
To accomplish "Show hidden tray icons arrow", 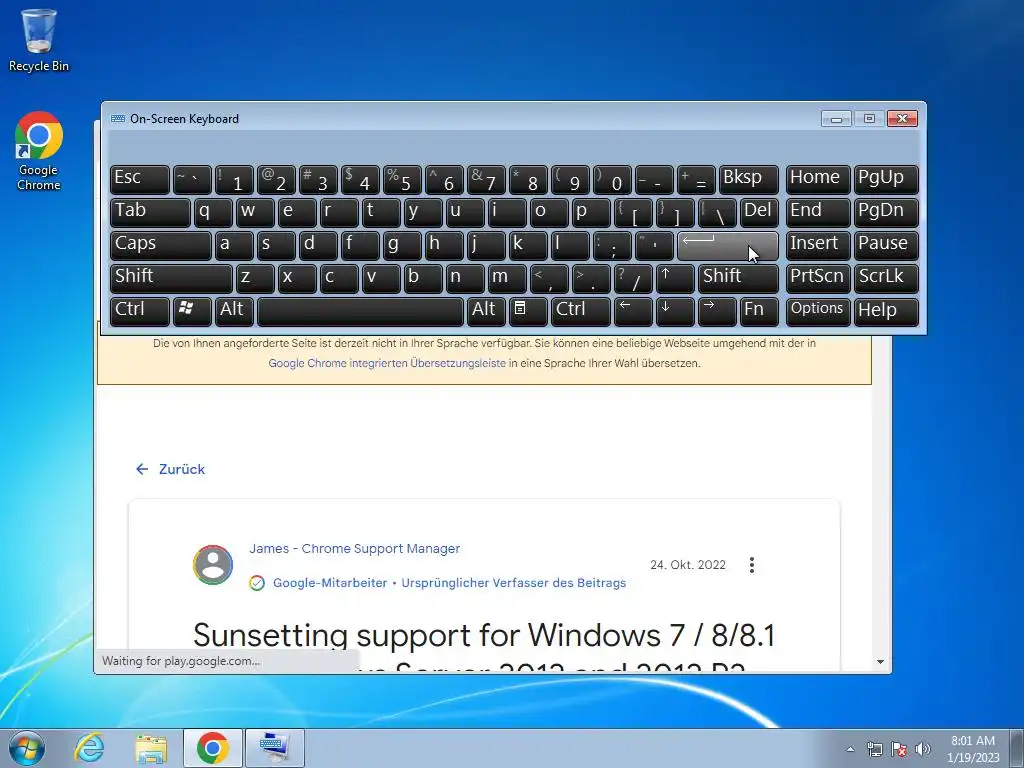I will [x=850, y=749].
